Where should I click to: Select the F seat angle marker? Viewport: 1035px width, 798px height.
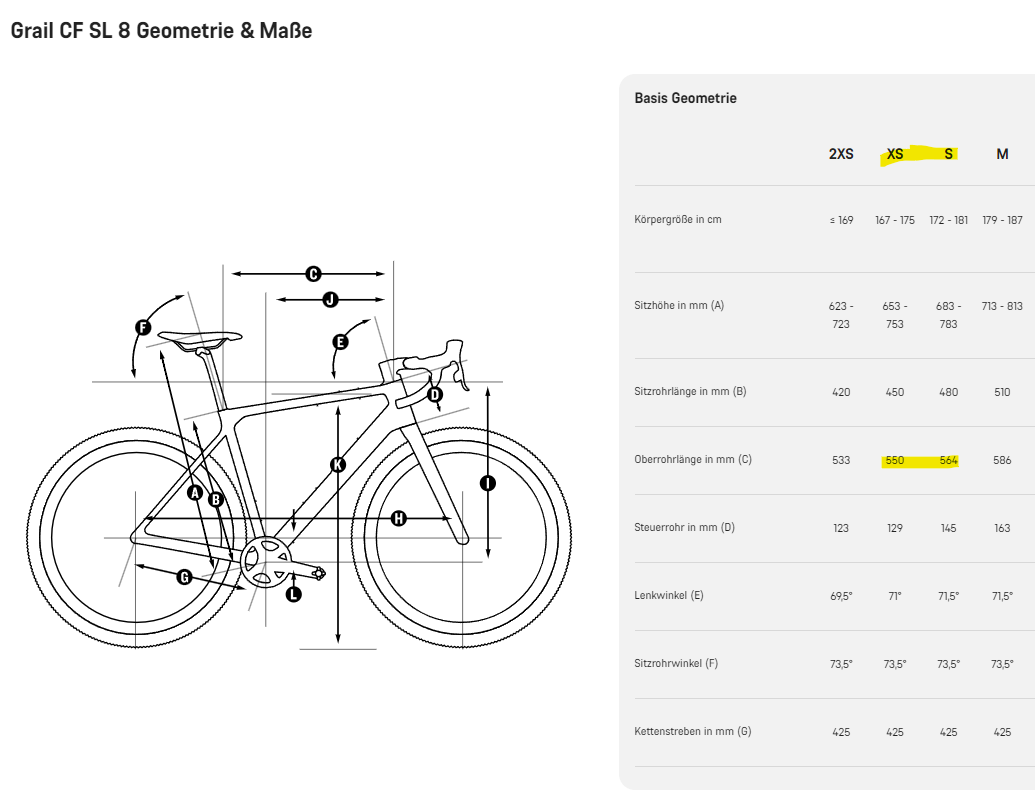[x=143, y=327]
